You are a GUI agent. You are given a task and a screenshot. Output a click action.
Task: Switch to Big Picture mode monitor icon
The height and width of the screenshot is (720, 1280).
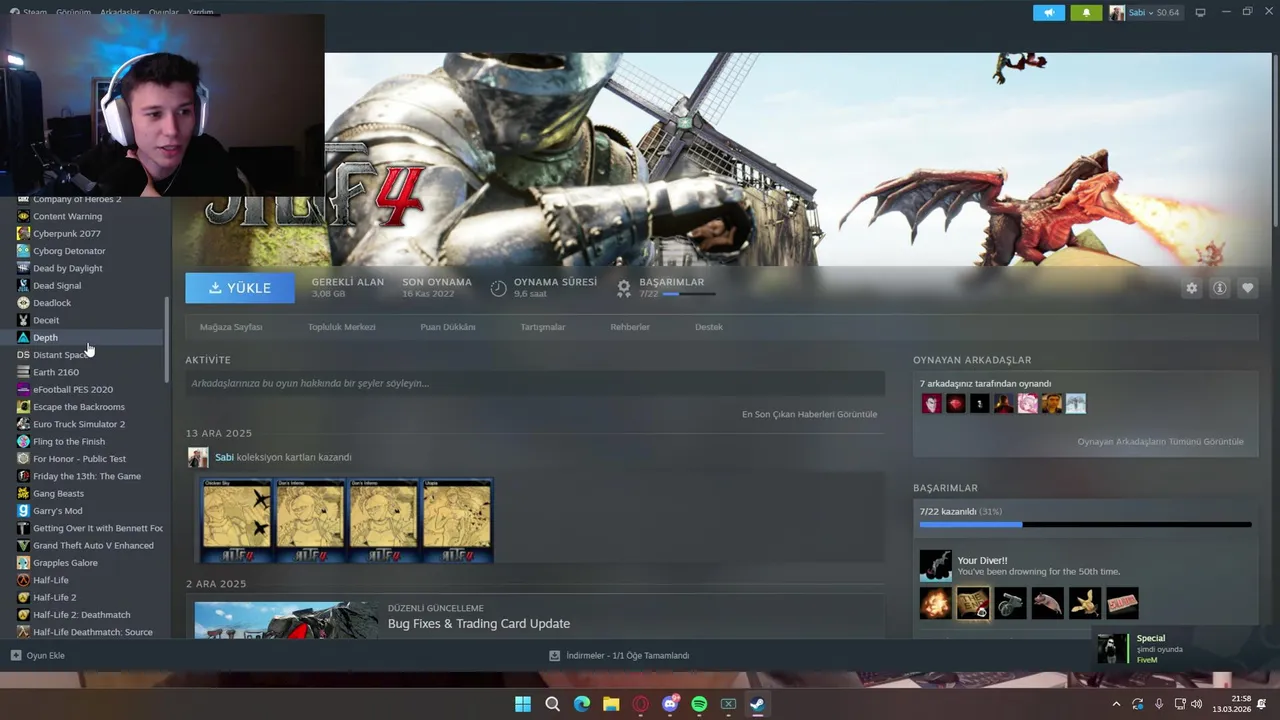1200,13
